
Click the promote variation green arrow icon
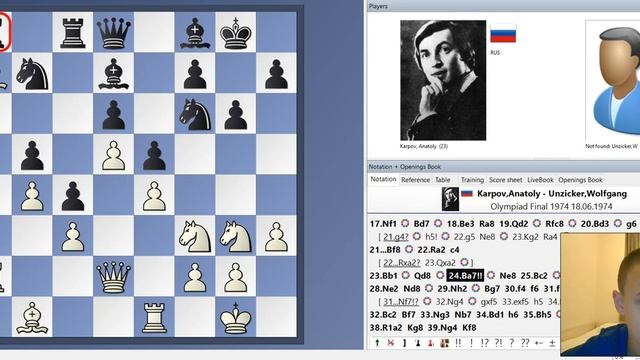tap(377, 343)
